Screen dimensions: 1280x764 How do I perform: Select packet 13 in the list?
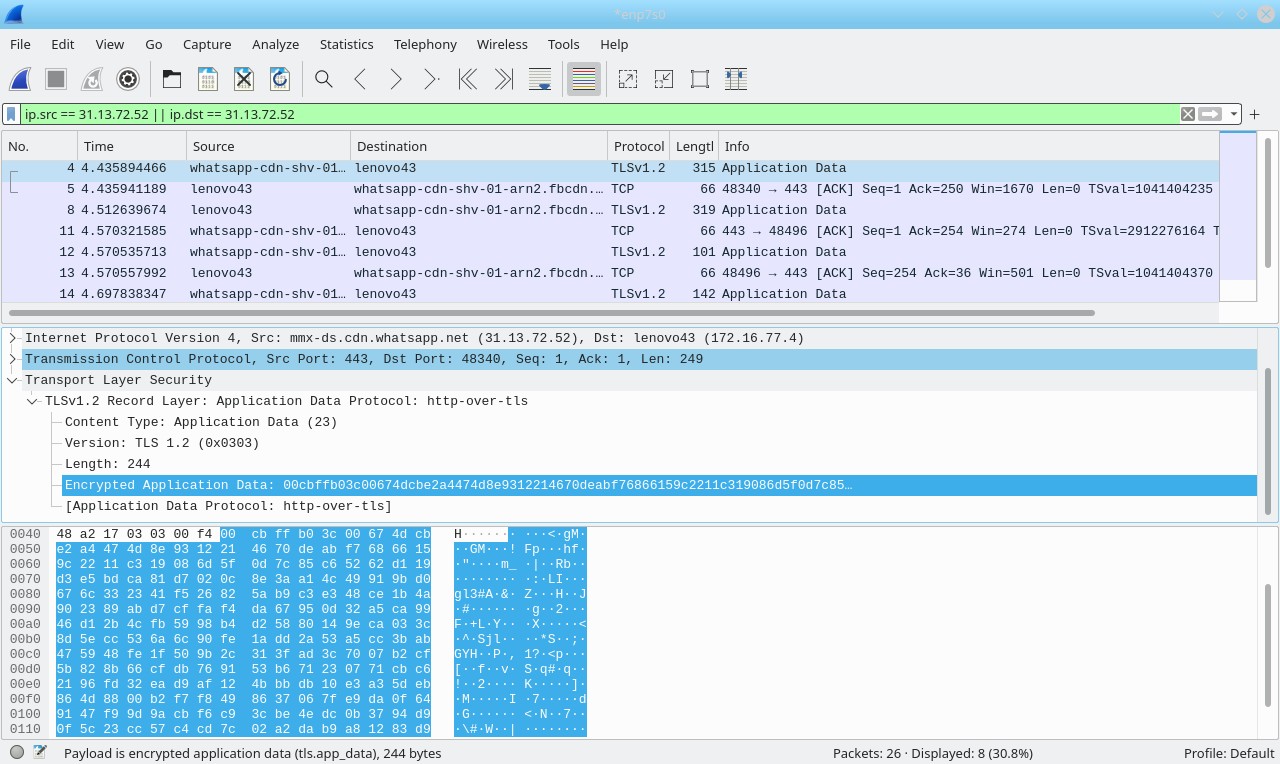610,273
